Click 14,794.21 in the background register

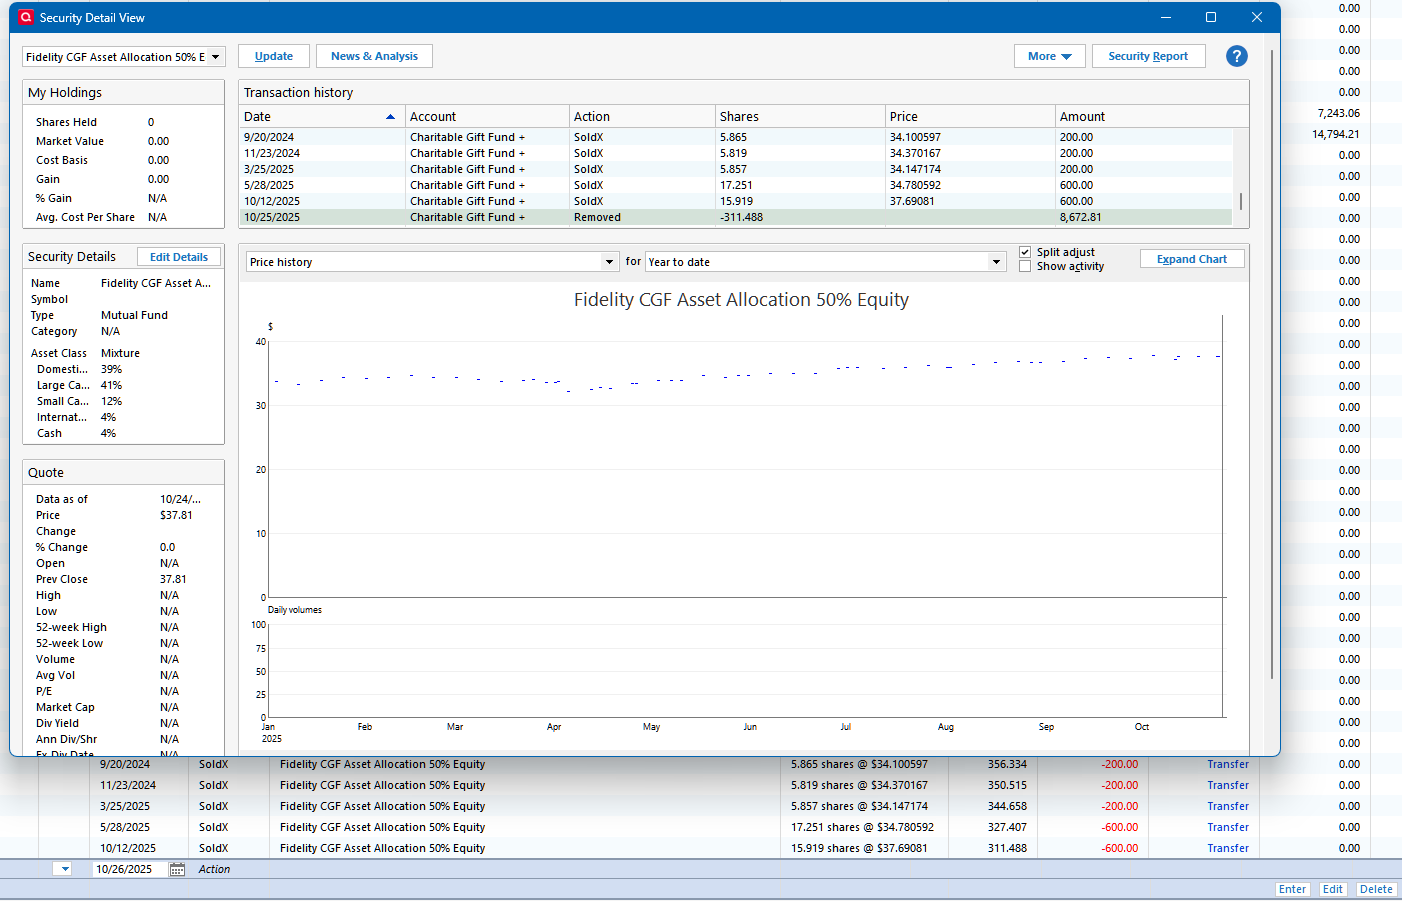(1335, 134)
